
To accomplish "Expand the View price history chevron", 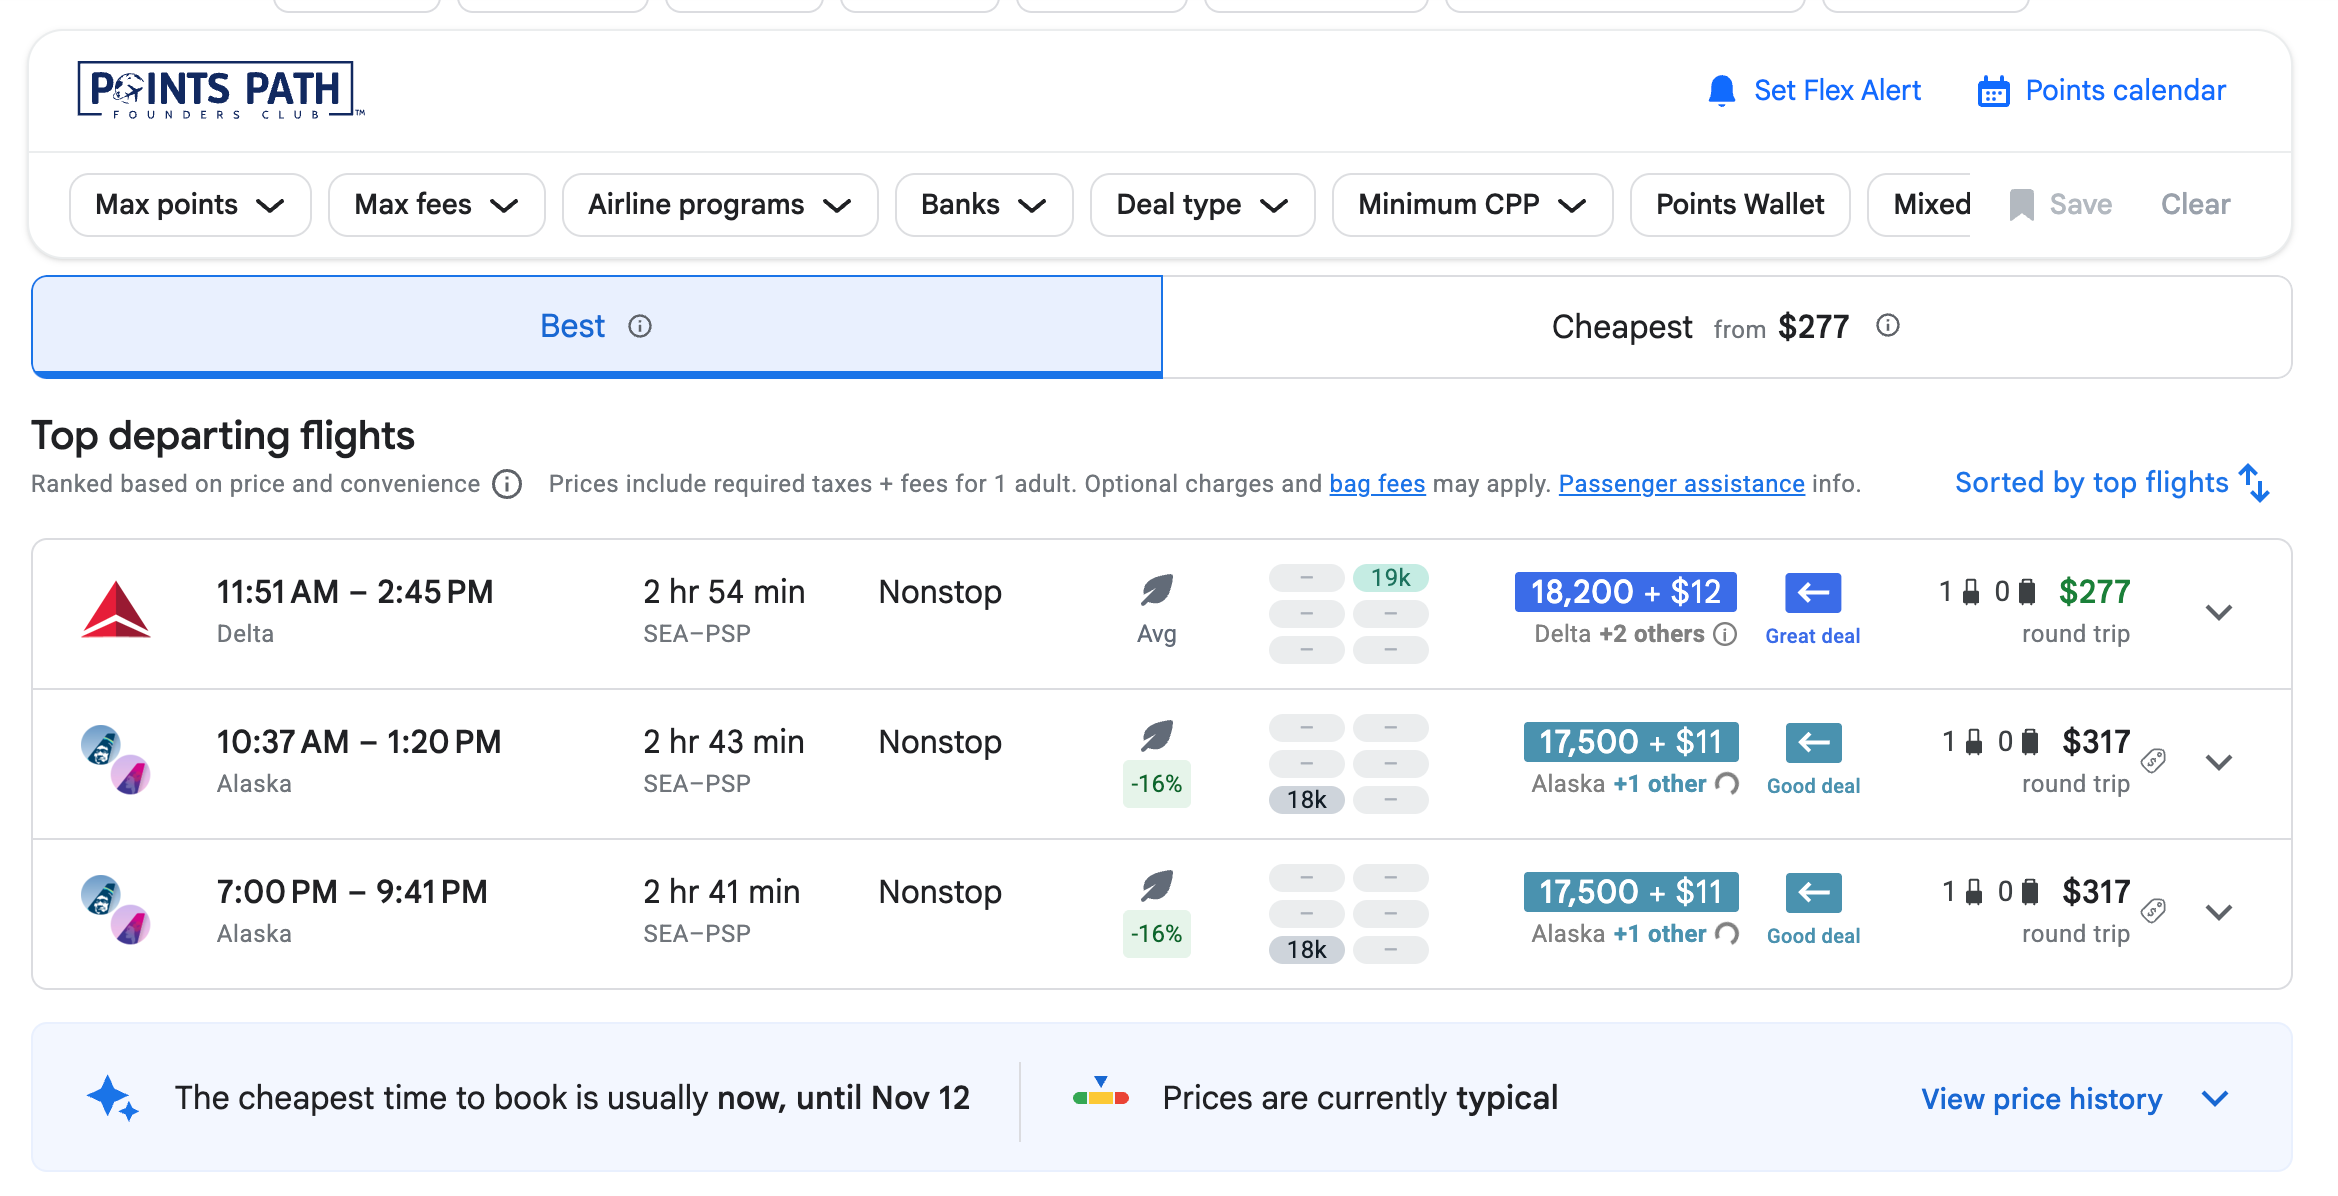I will click(x=2215, y=1099).
